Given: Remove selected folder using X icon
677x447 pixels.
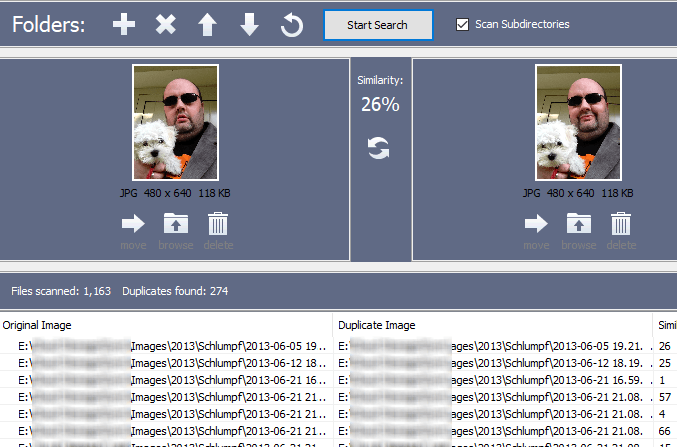Looking at the screenshot, I should click(x=165, y=24).
